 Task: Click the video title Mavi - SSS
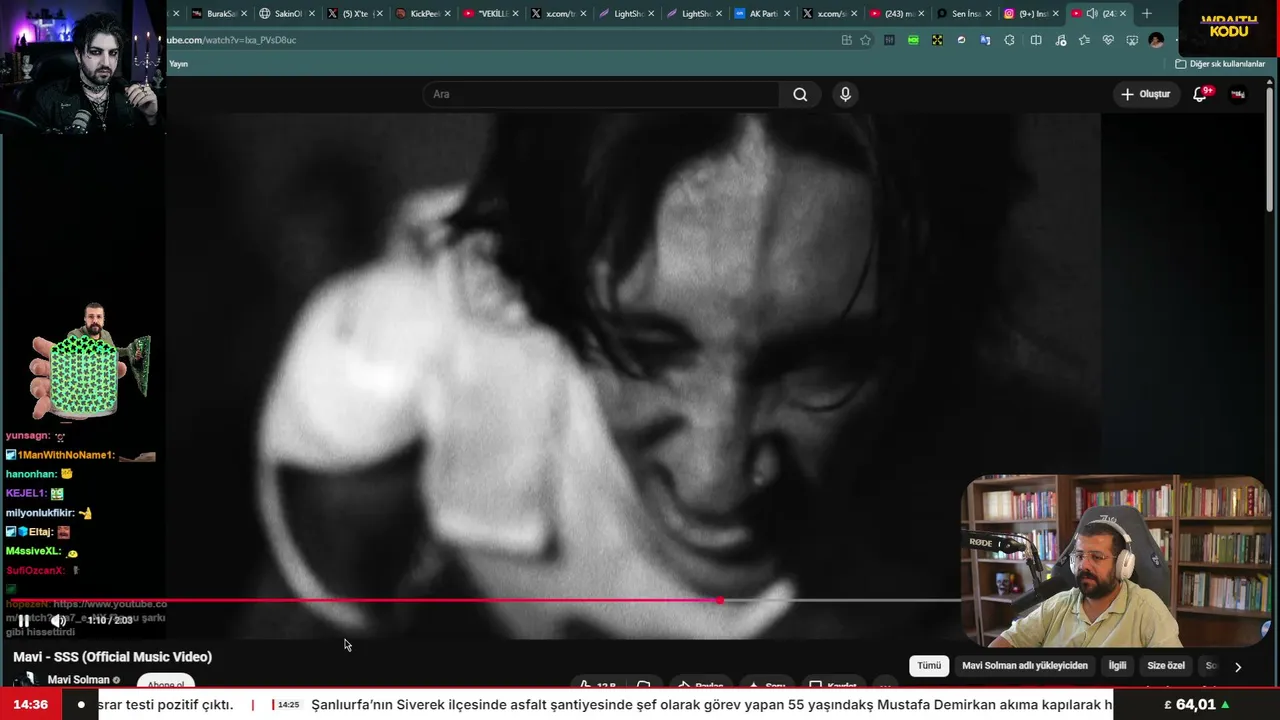(x=112, y=657)
